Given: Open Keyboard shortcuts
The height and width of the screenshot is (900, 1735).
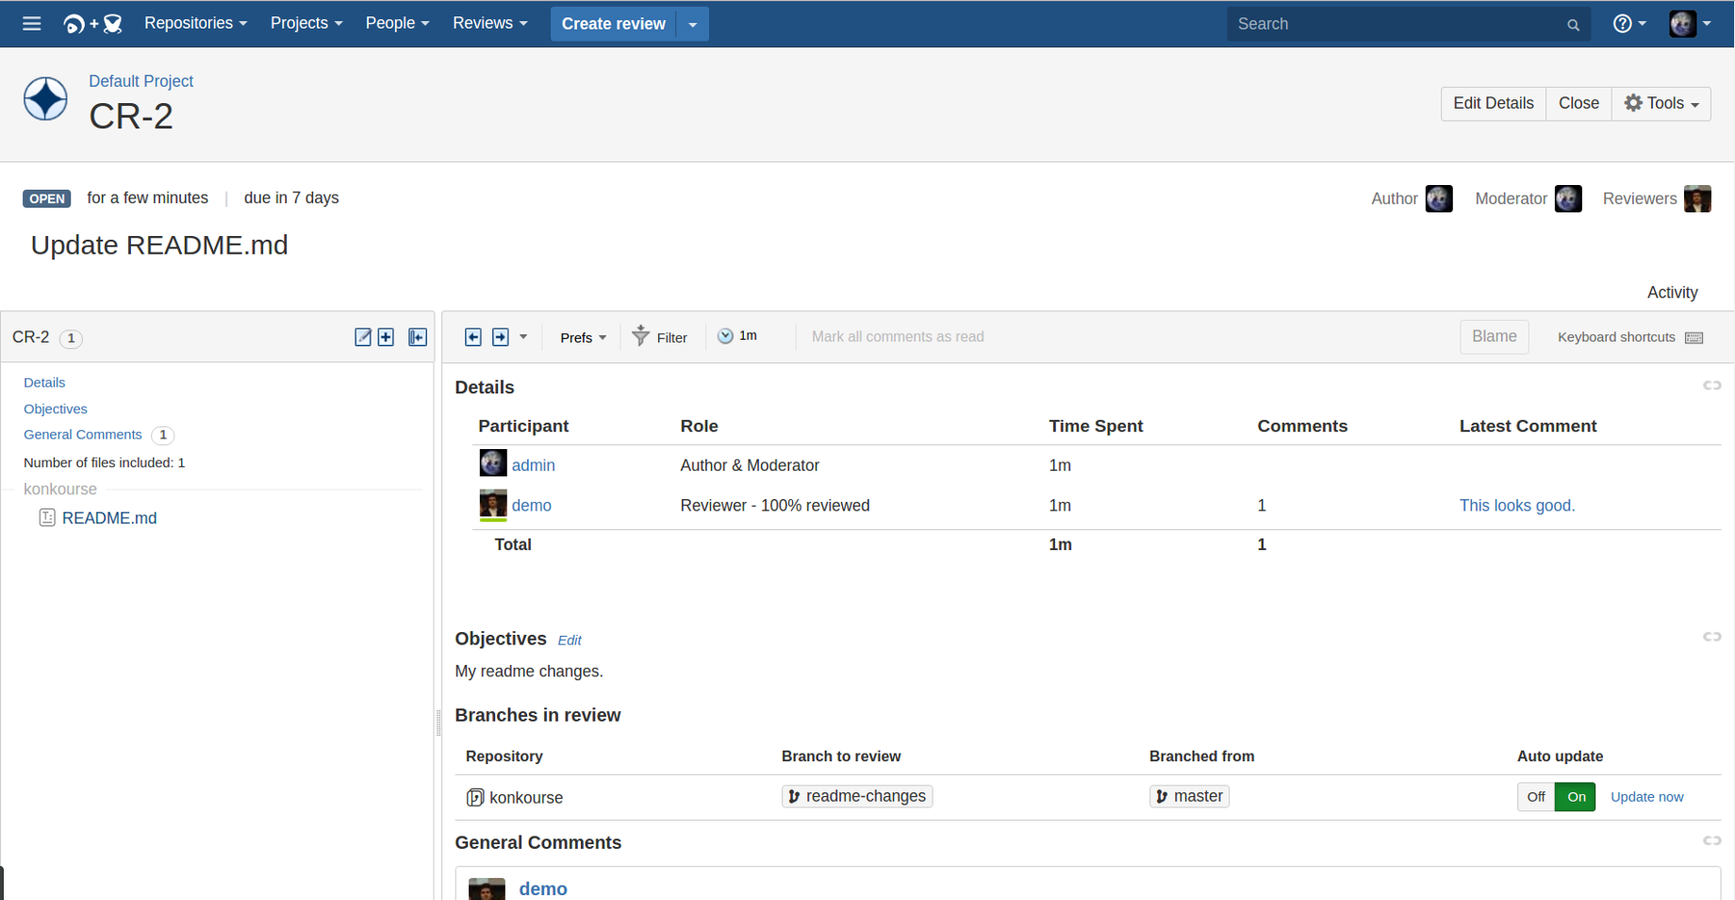Looking at the screenshot, I should click(x=1616, y=337).
